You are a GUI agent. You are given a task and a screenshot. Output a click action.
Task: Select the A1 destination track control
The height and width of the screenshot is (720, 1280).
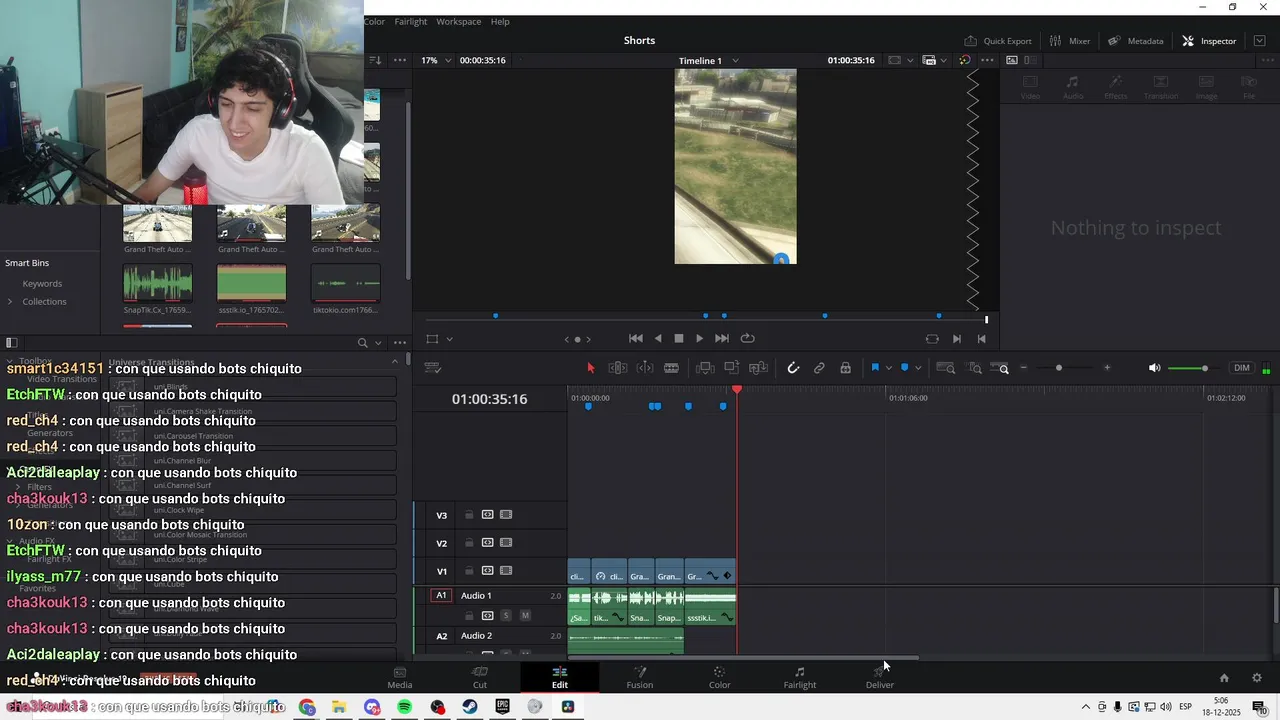[441, 596]
